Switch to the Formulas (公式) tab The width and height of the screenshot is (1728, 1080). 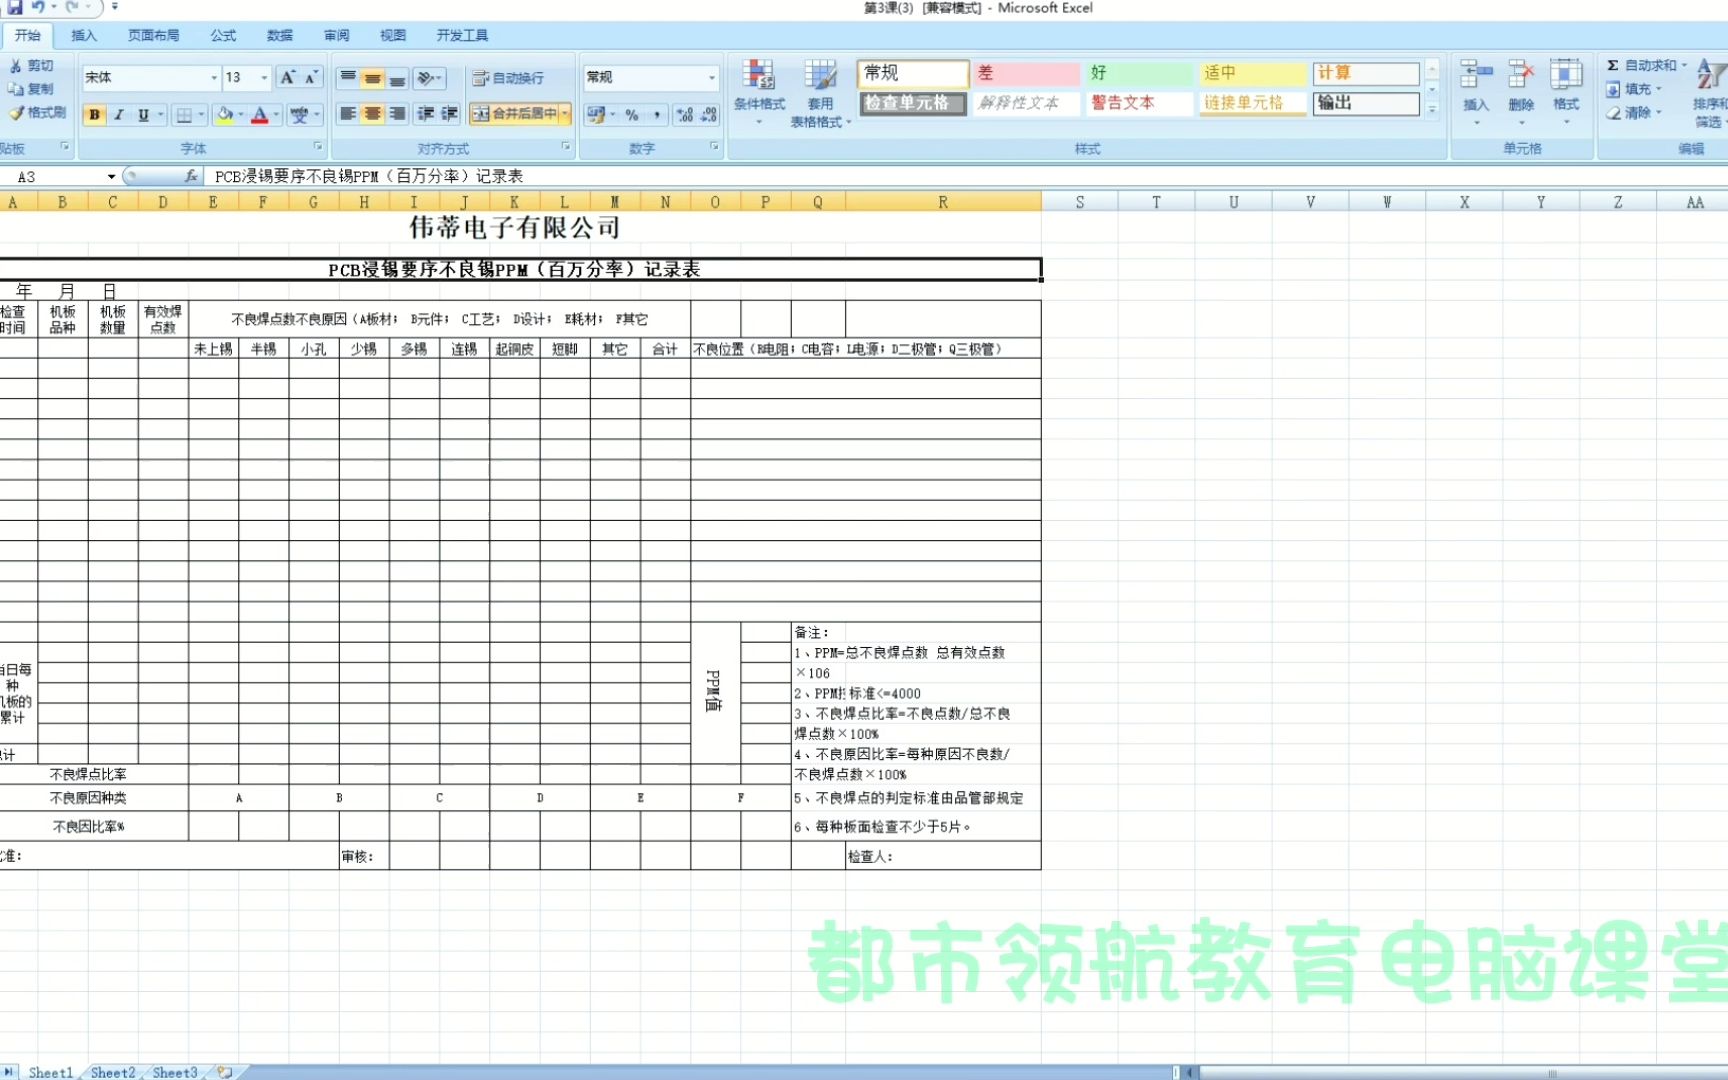[223, 35]
